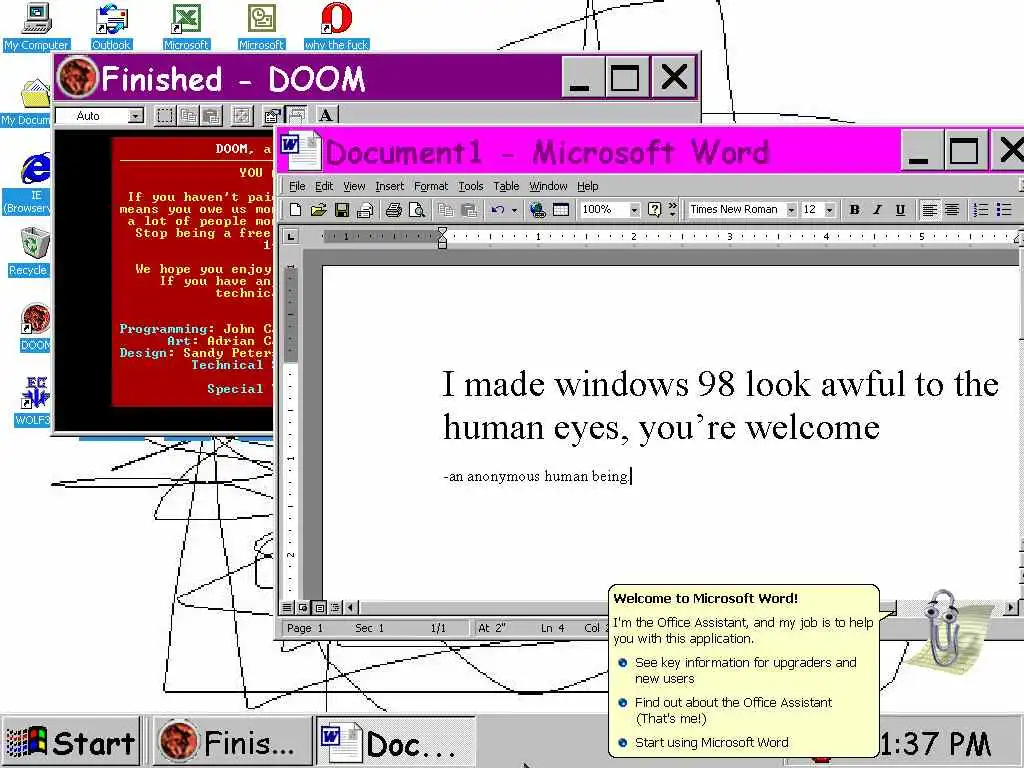
Task: Click the Properties icon in DOOM toolbar
Action: pos(272,116)
